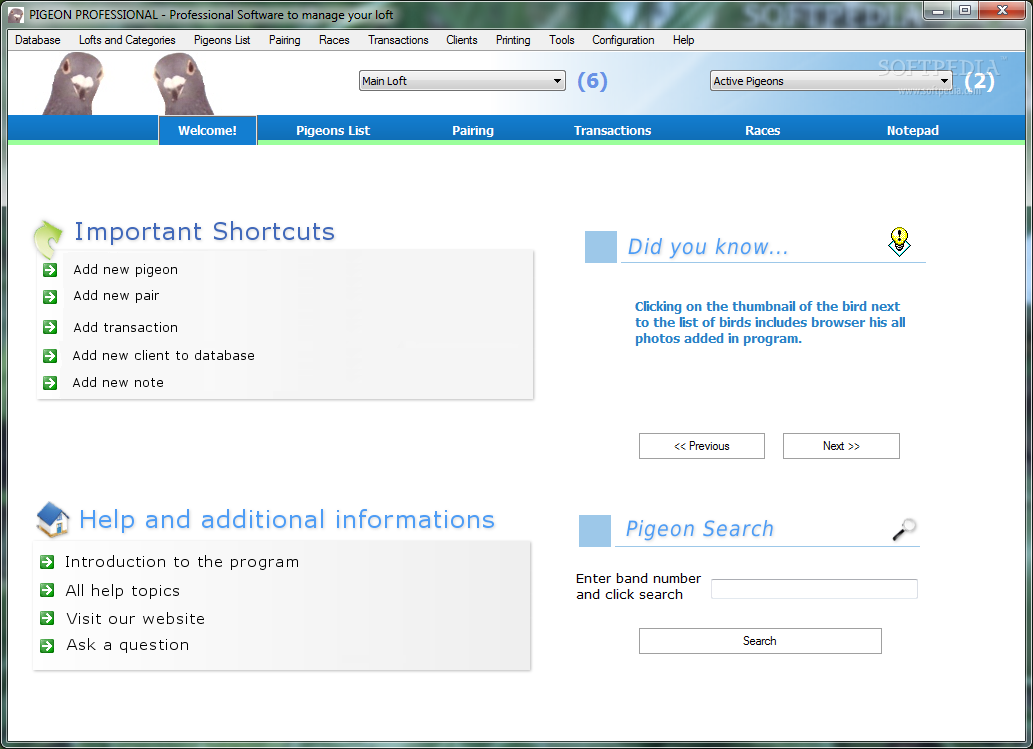The width and height of the screenshot is (1033, 749).
Task: Click the Next >> tip button
Action: [841, 446]
